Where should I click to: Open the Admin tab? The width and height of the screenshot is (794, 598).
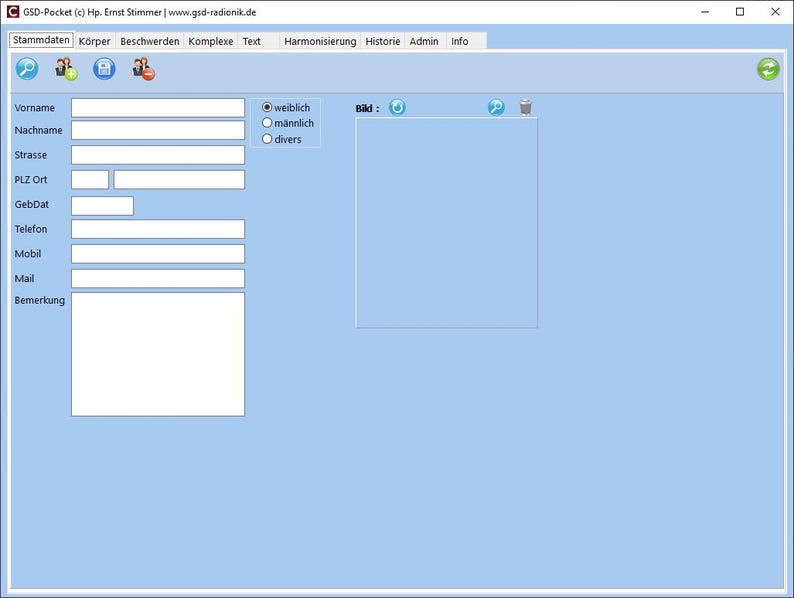[424, 41]
